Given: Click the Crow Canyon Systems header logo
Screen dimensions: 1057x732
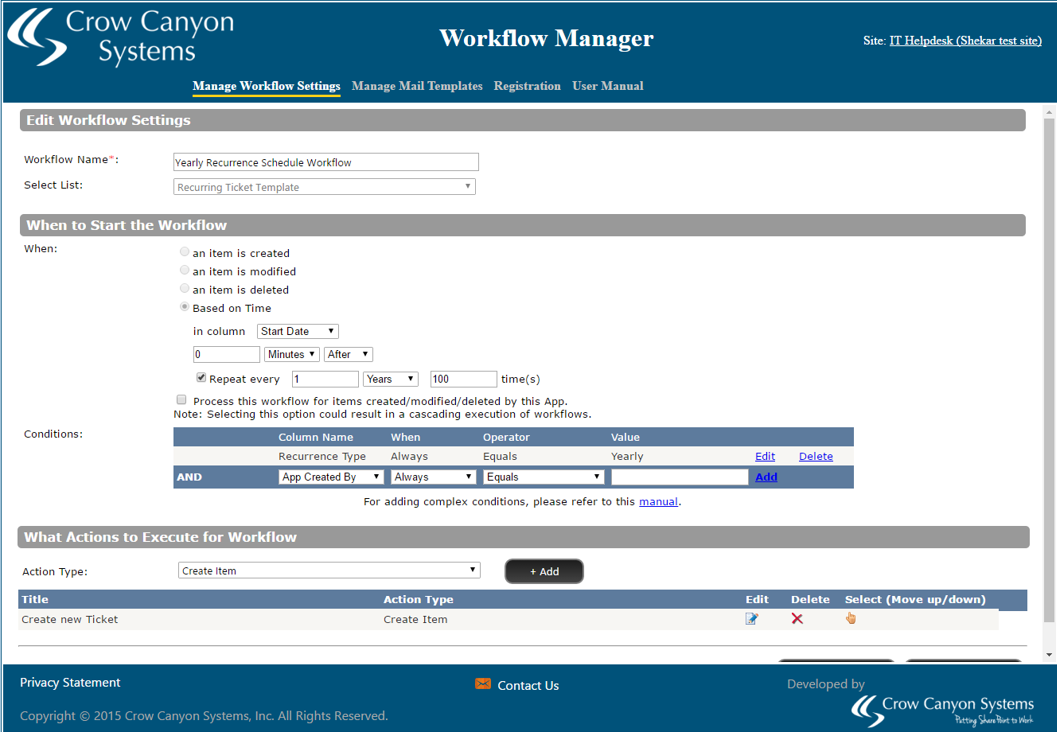Looking at the screenshot, I should 121,37.
